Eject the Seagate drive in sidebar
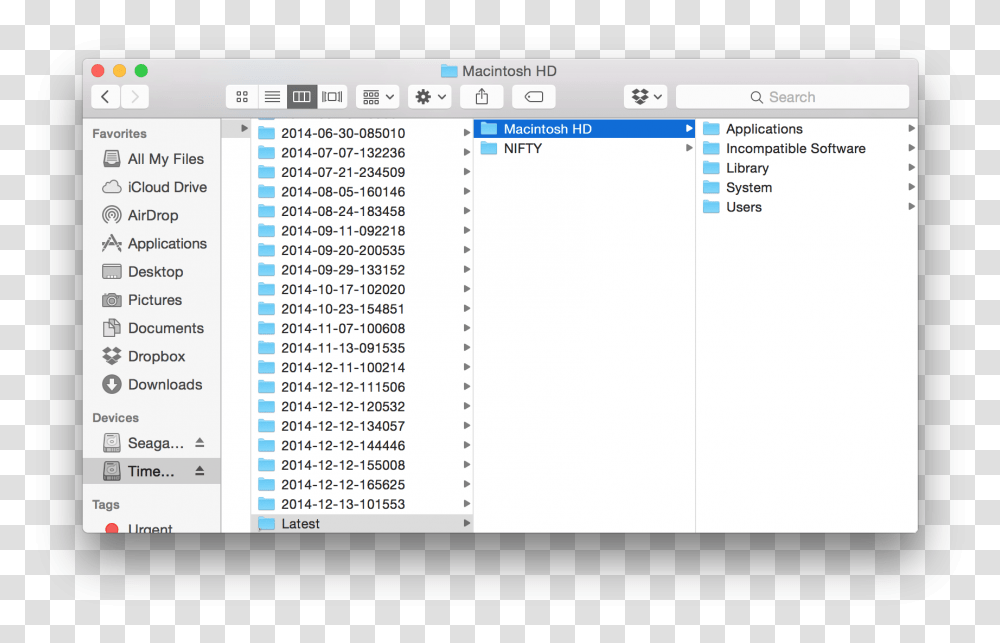Screen dimensions: 1000x643 (x=199, y=443)
